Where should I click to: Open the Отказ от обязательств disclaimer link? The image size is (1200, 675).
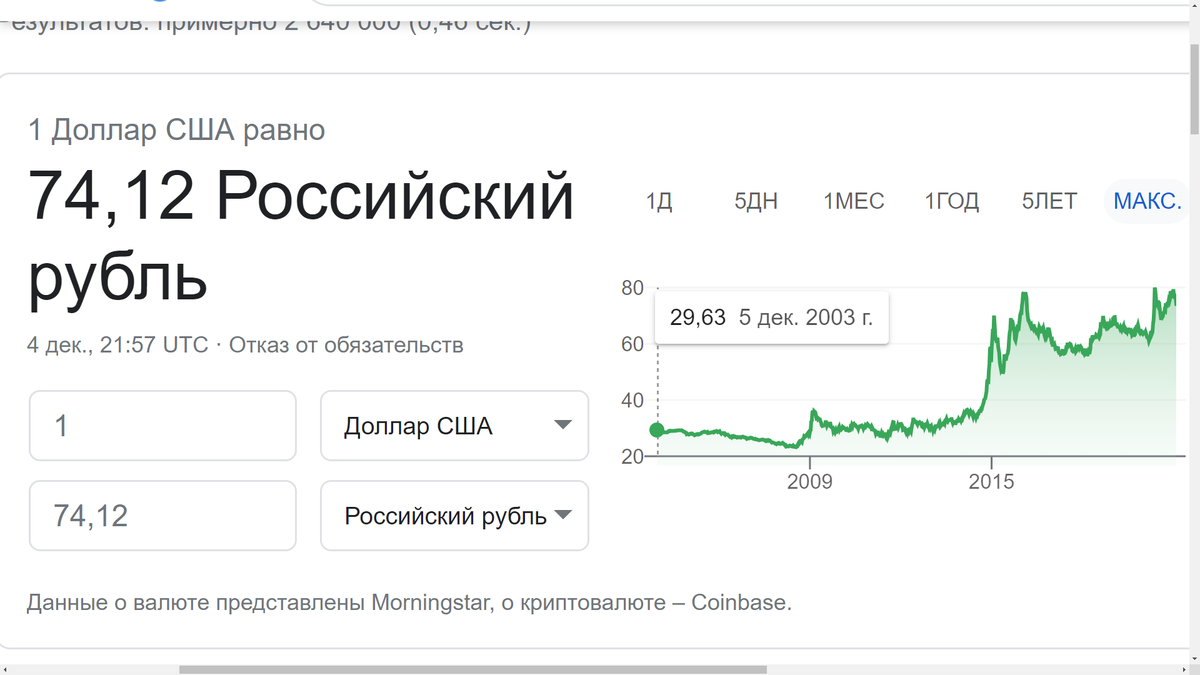point(349,344)
